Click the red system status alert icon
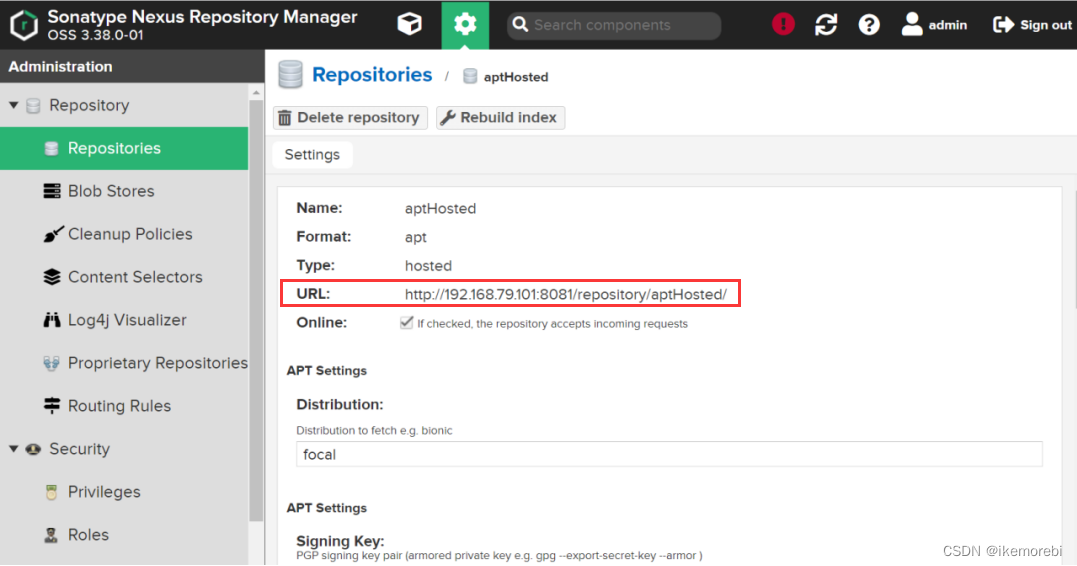This screenshot has height=566, width=1077. tap(783, 24)
